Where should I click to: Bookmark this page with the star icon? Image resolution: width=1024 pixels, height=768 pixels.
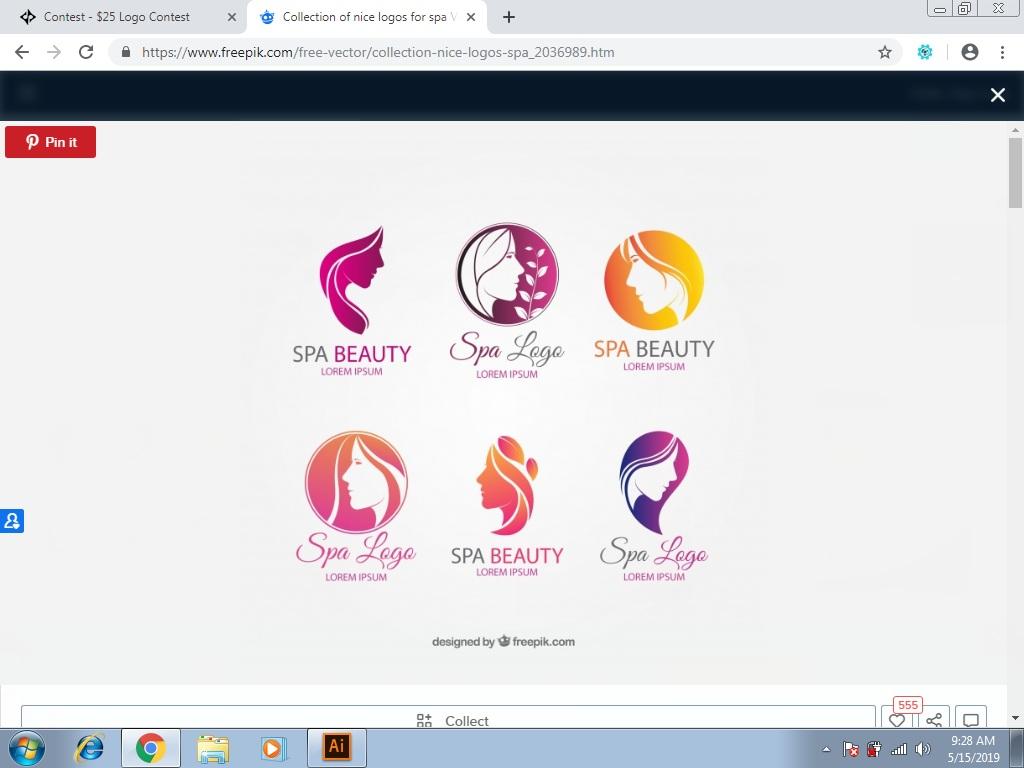pyautogui.click(x=884, y=52)
